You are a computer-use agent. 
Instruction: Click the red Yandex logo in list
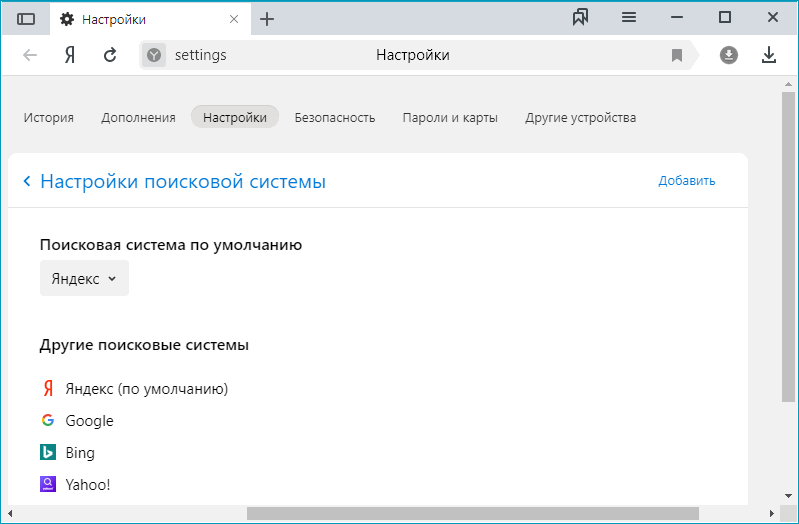(x=48, y=388)
